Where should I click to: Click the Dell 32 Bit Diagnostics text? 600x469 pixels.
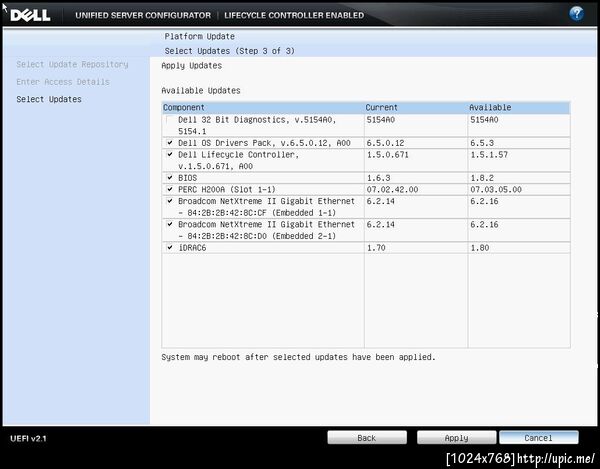[x=257, y=125]
